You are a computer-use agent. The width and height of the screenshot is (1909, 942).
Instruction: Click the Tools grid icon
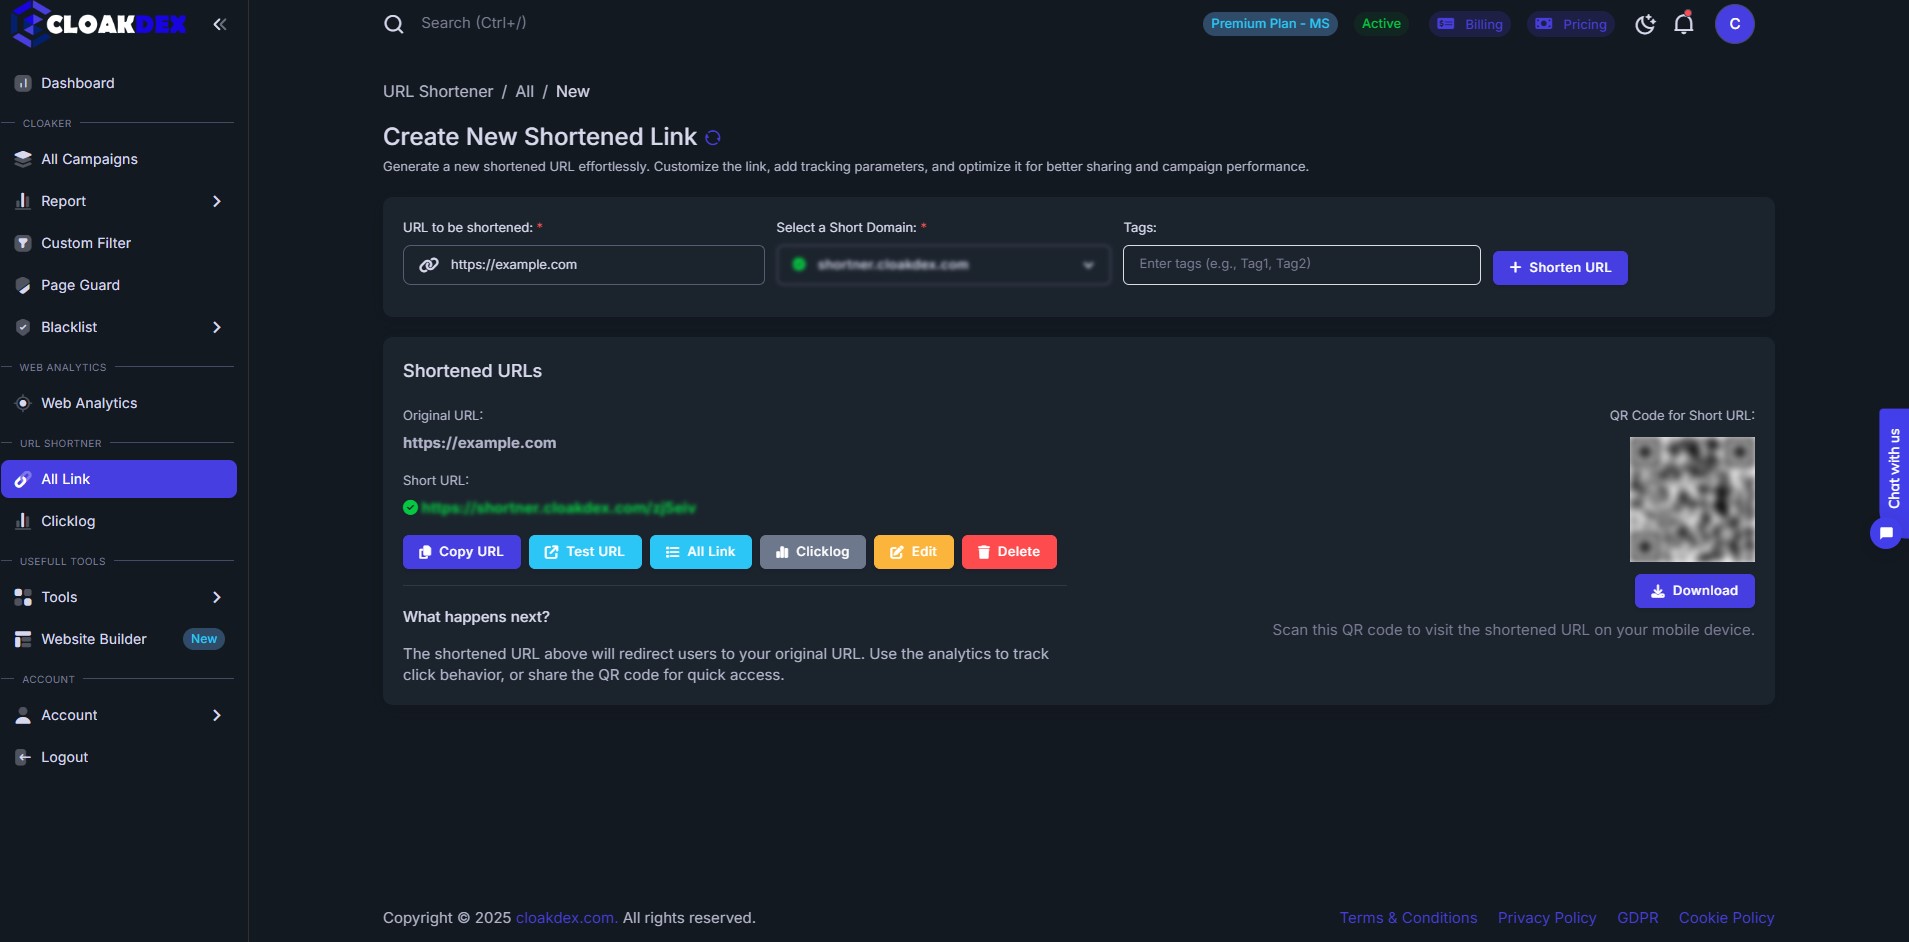click(x=23, y=597)
